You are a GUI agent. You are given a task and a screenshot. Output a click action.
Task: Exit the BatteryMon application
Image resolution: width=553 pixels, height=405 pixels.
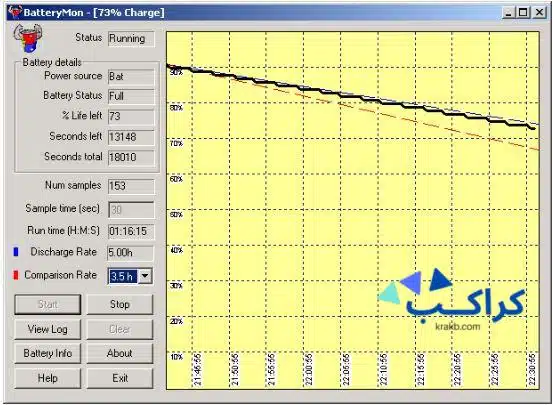pyautogui.click(x=120, y=378)
